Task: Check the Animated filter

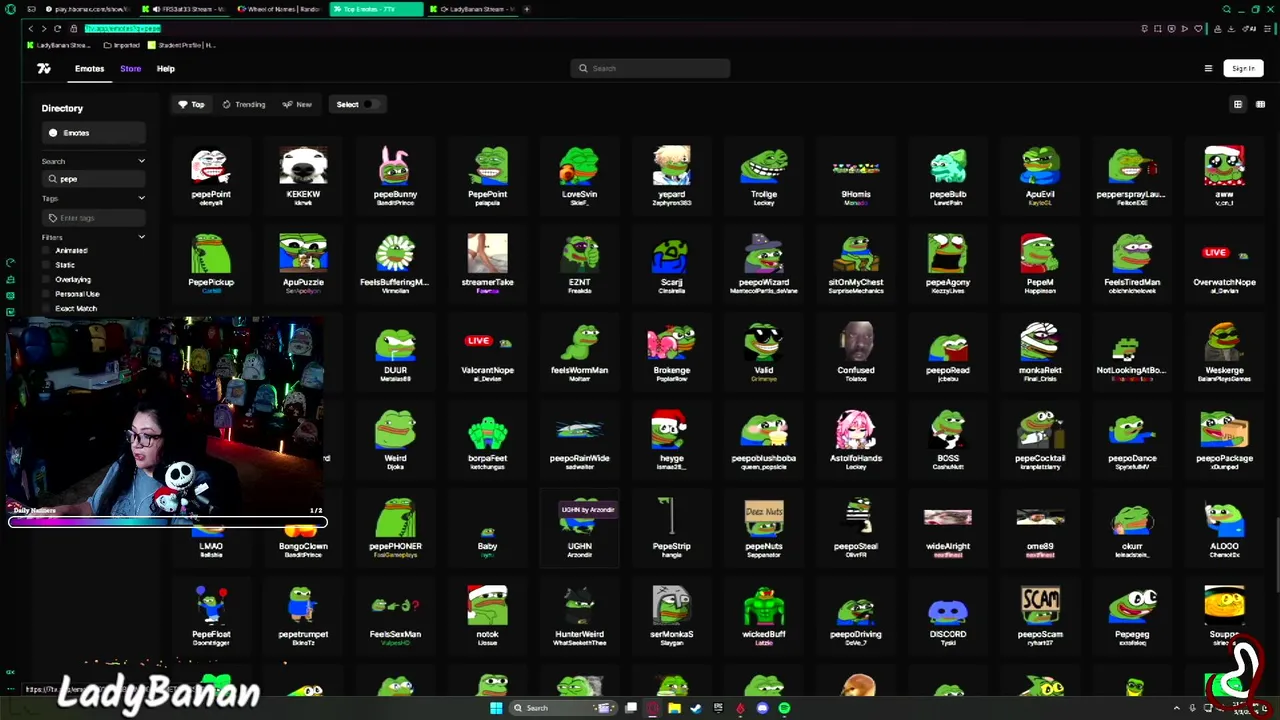Action: click(46, 251)
